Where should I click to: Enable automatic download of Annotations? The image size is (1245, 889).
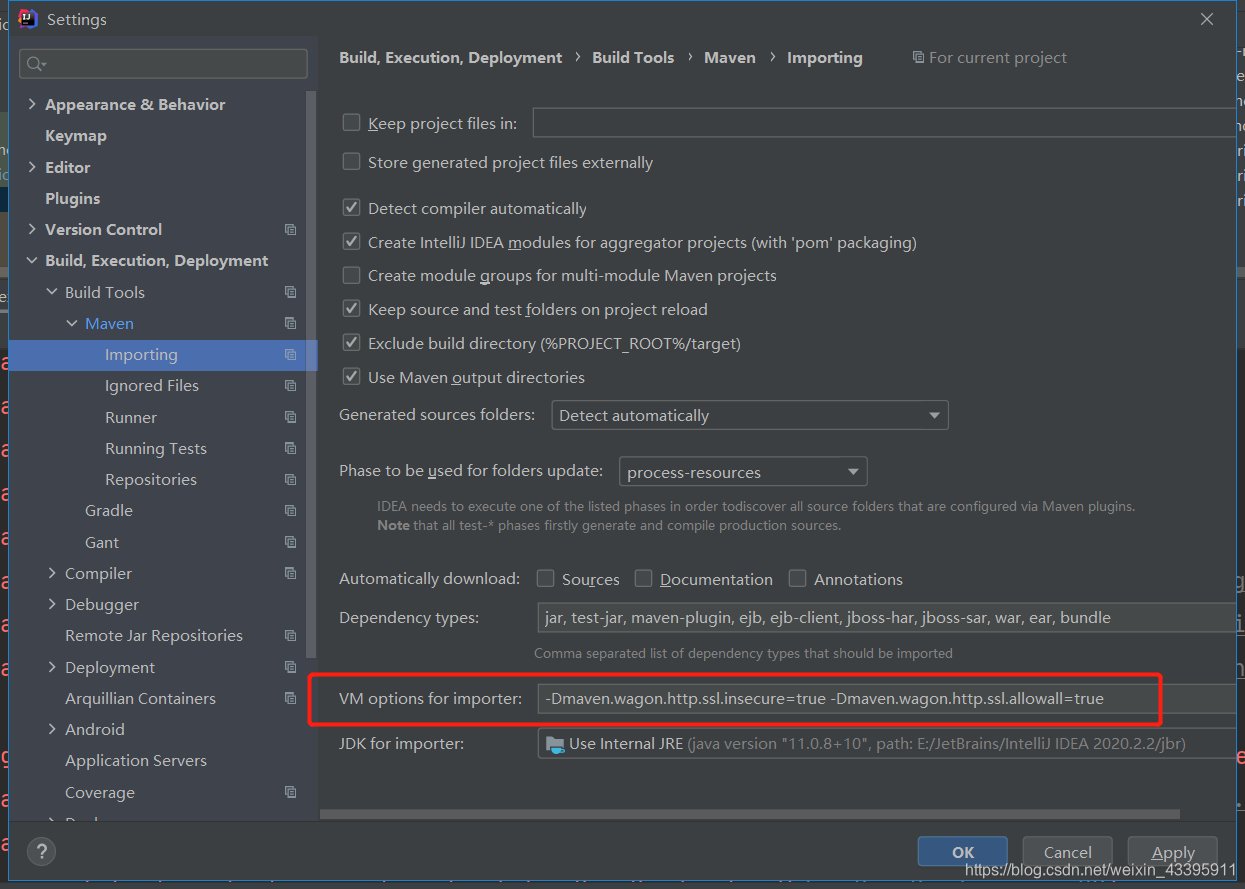click(797, 579)
